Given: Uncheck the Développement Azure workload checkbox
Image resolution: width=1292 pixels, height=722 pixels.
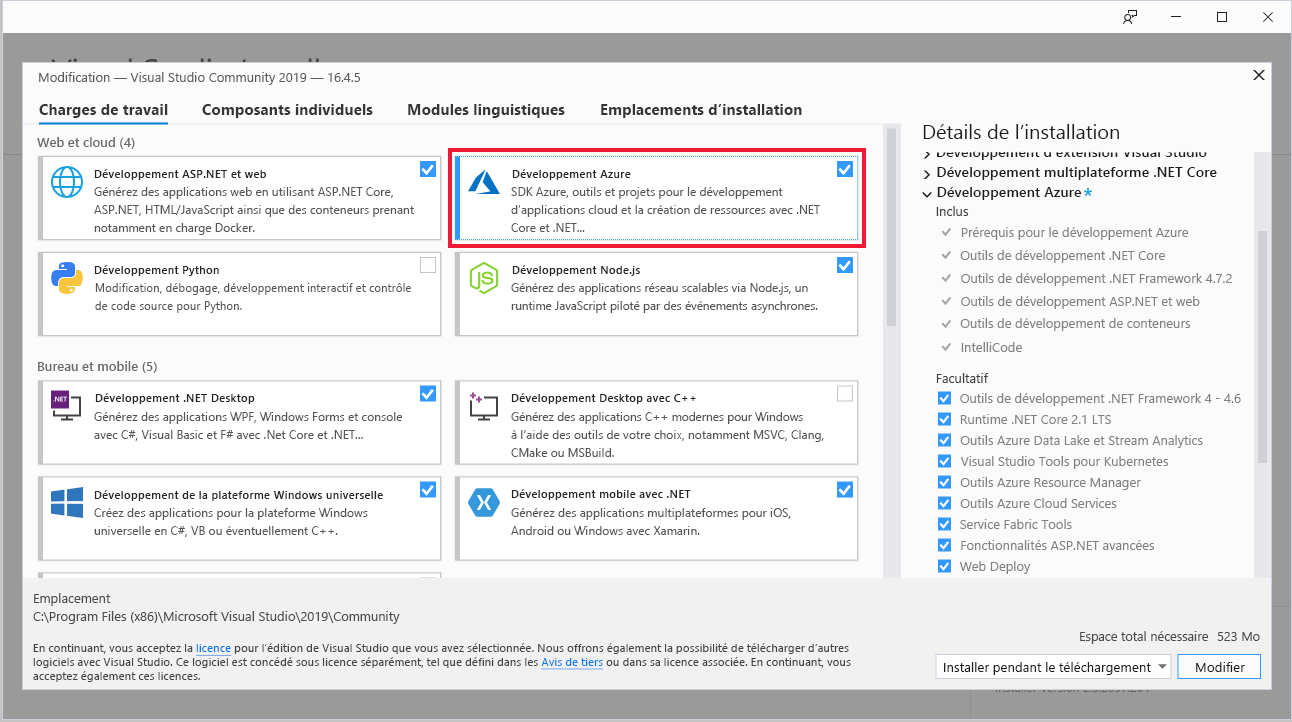Looking at the screenshot, I should 845,169.
